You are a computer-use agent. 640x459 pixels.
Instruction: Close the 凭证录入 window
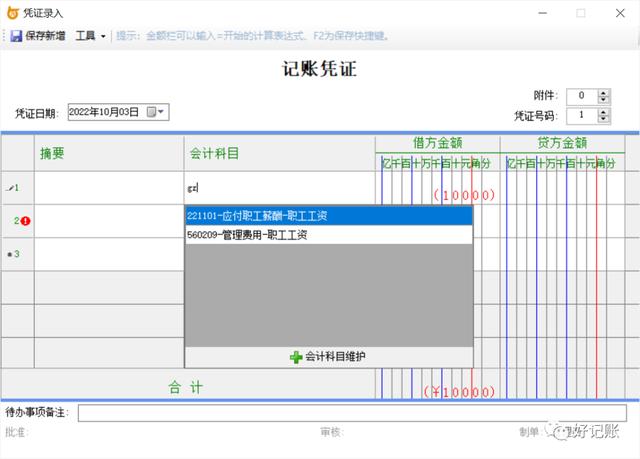pos(620,13)
